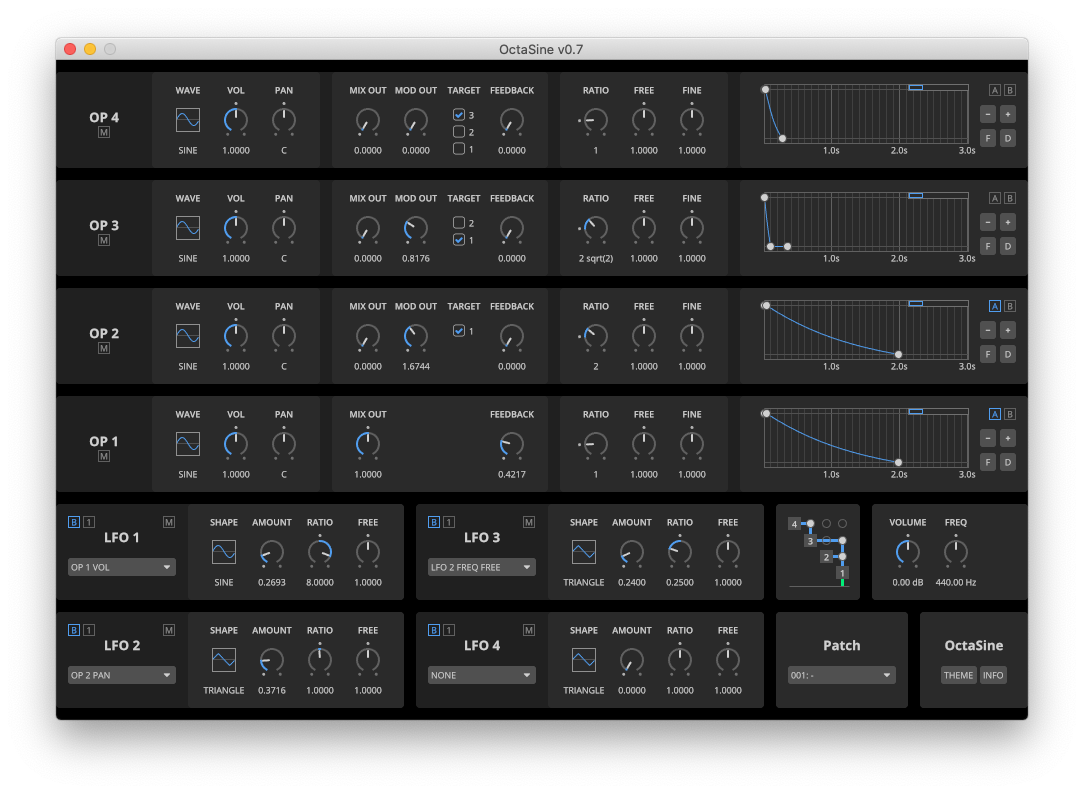Viewport: 1084px width, 794px height.
Task: Click the LFO 1 B sync toggle
Action: click(74, 522)
